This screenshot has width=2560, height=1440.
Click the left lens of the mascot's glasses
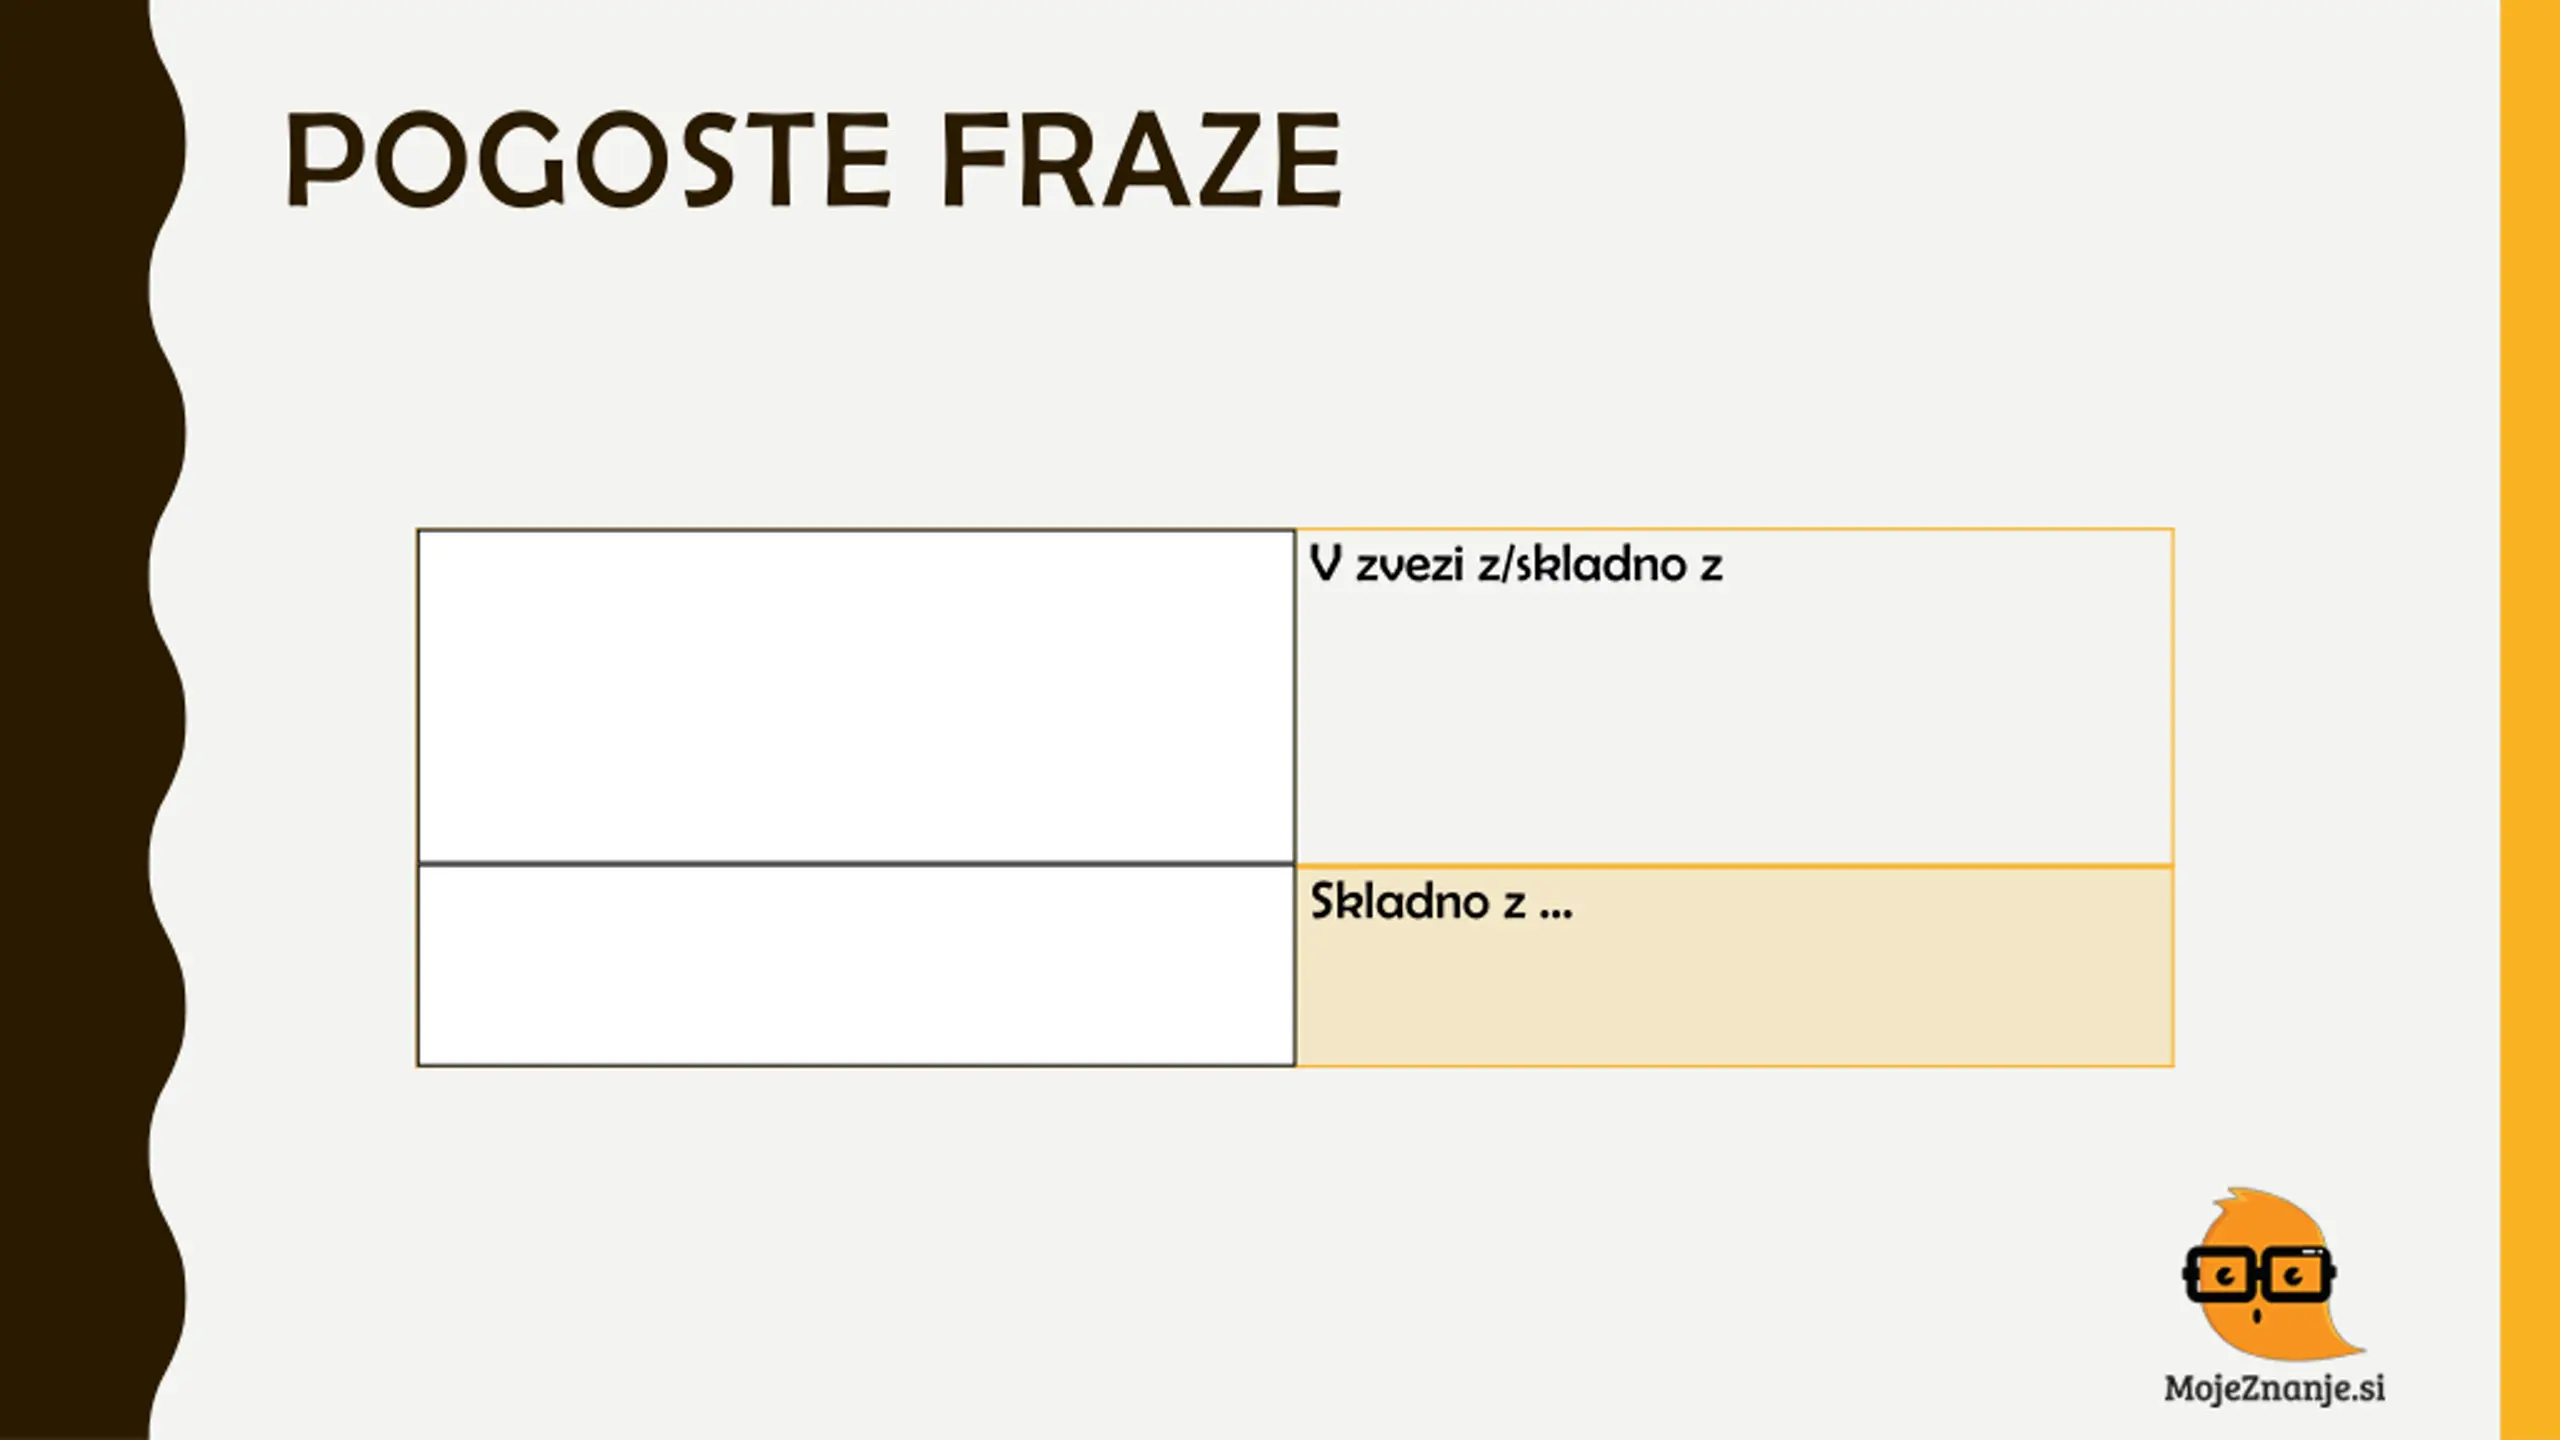[2219, 1275]
